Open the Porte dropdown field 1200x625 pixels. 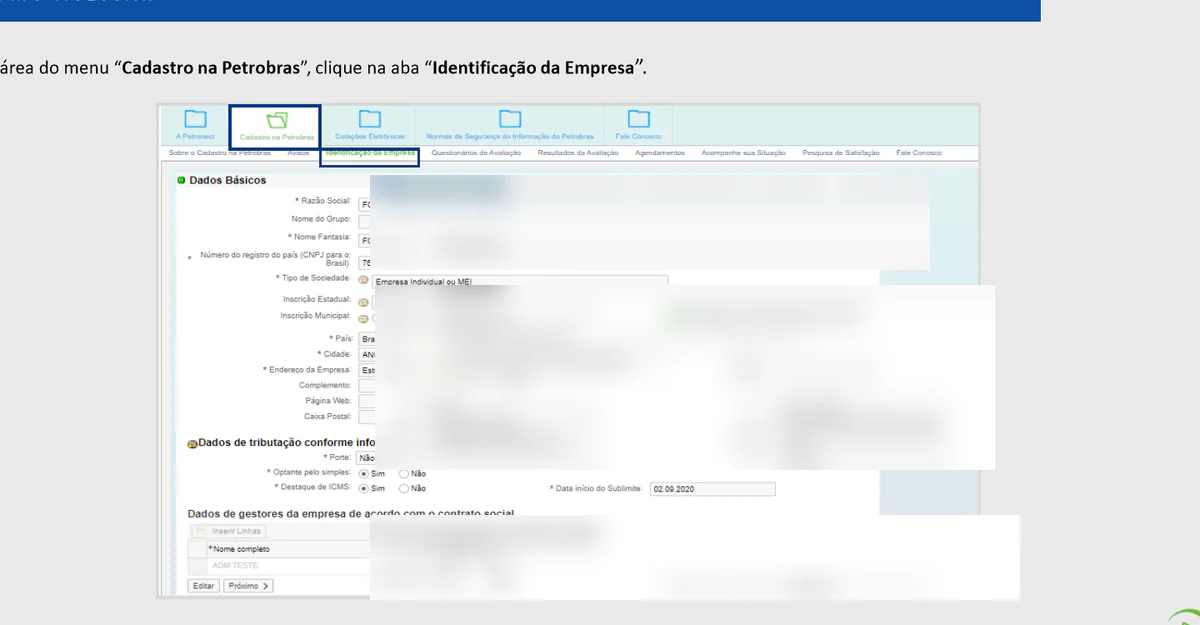coord(366,457)
